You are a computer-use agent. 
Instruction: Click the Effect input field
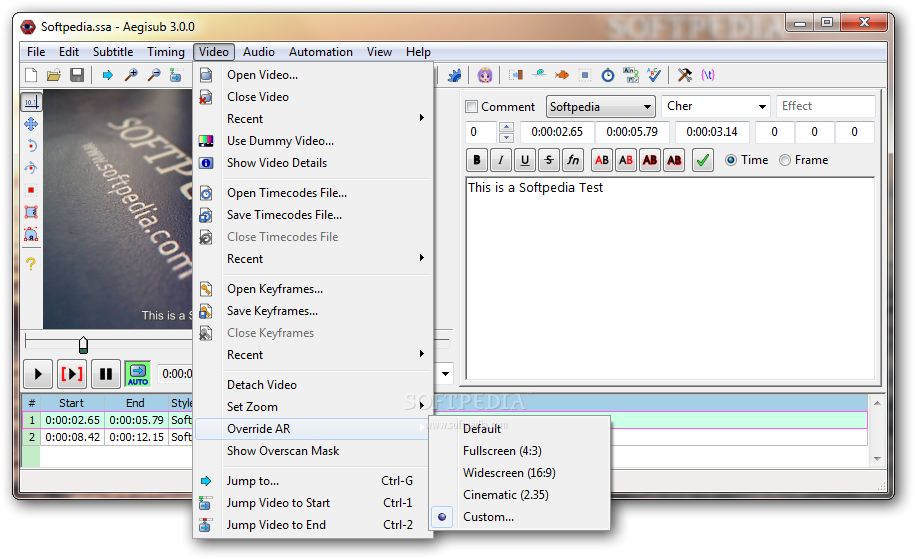826,107
